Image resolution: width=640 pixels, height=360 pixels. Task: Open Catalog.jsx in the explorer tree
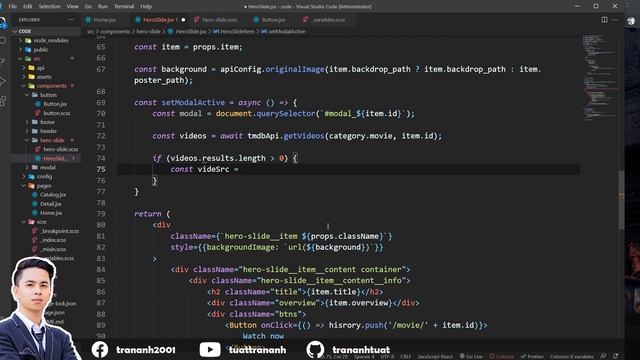click(46, 195)
